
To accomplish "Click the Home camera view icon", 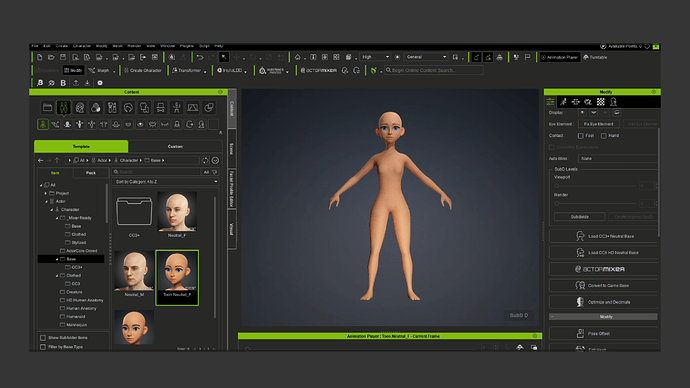I will (x=298, y=57).
